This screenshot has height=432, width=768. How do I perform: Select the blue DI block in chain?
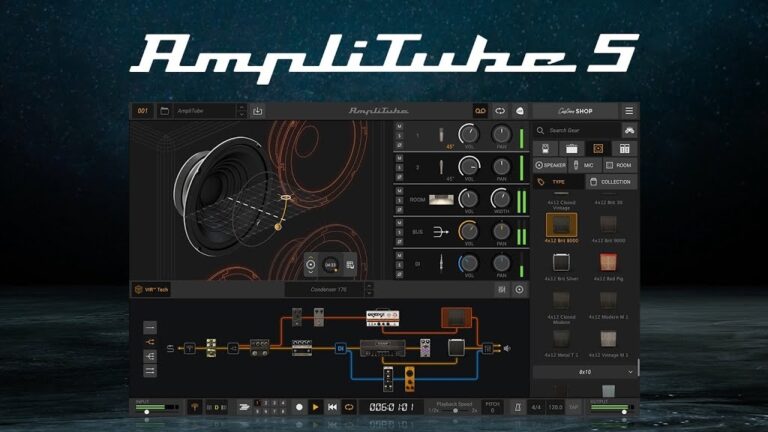click(340, 348)
